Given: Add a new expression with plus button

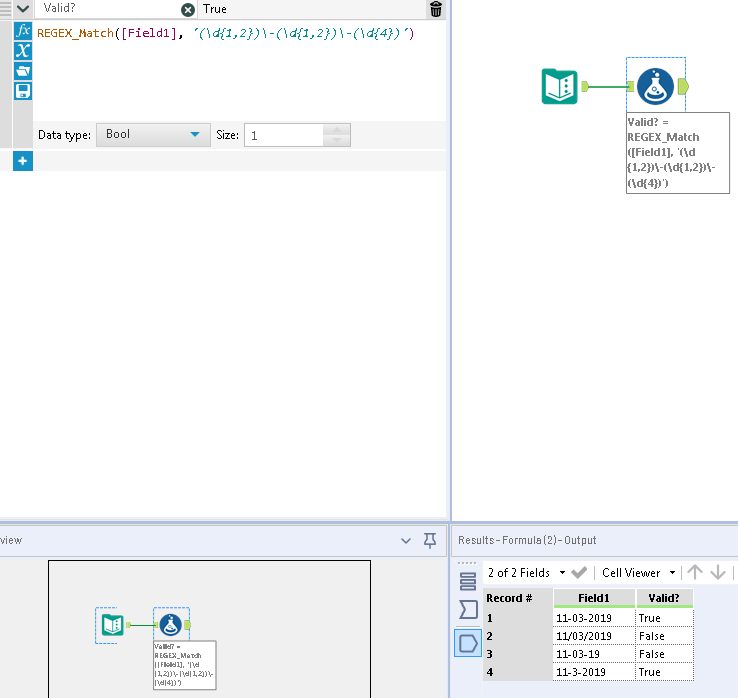Looking at the screenshot, I should (23, 161).
